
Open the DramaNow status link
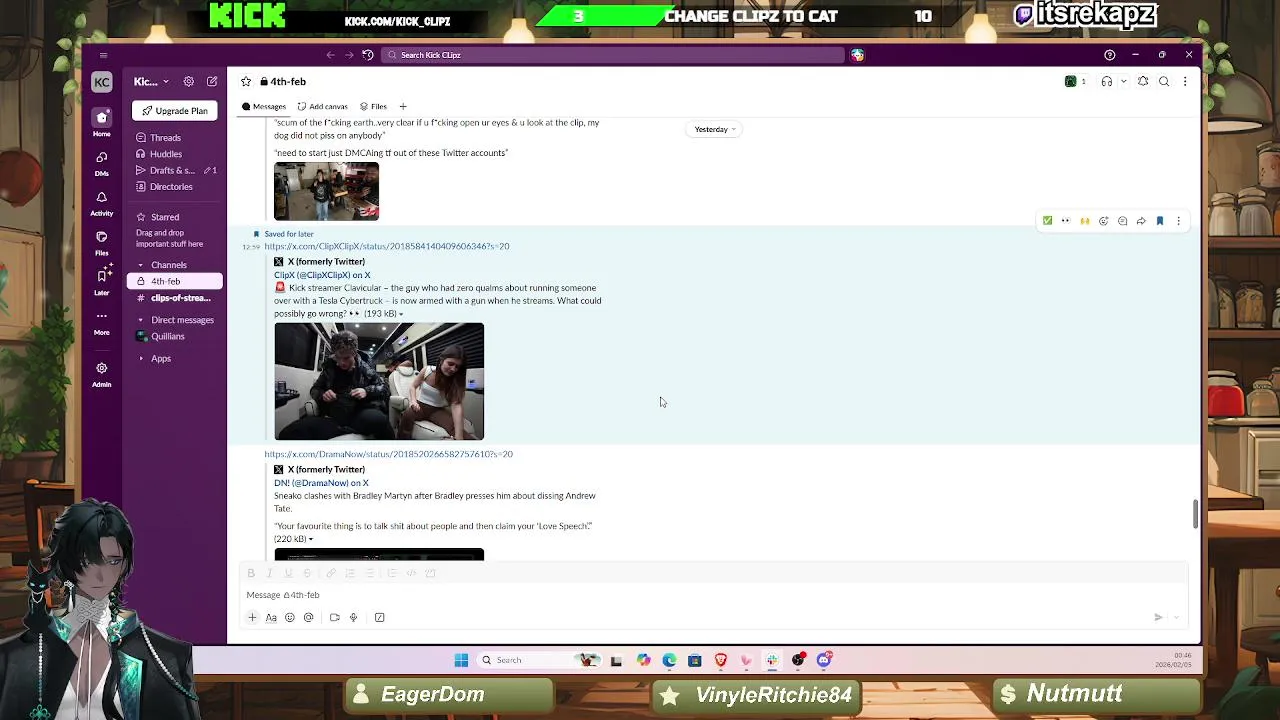pos(388,454)
